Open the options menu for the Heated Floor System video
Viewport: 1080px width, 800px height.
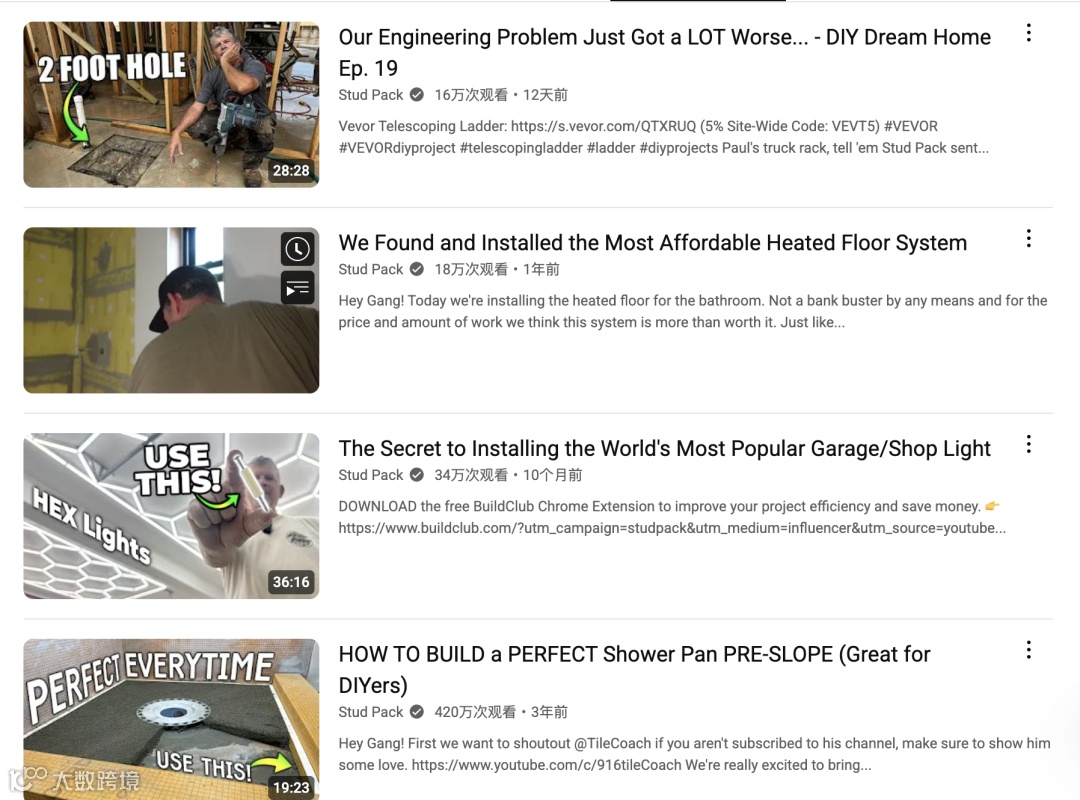point(1028,238)
